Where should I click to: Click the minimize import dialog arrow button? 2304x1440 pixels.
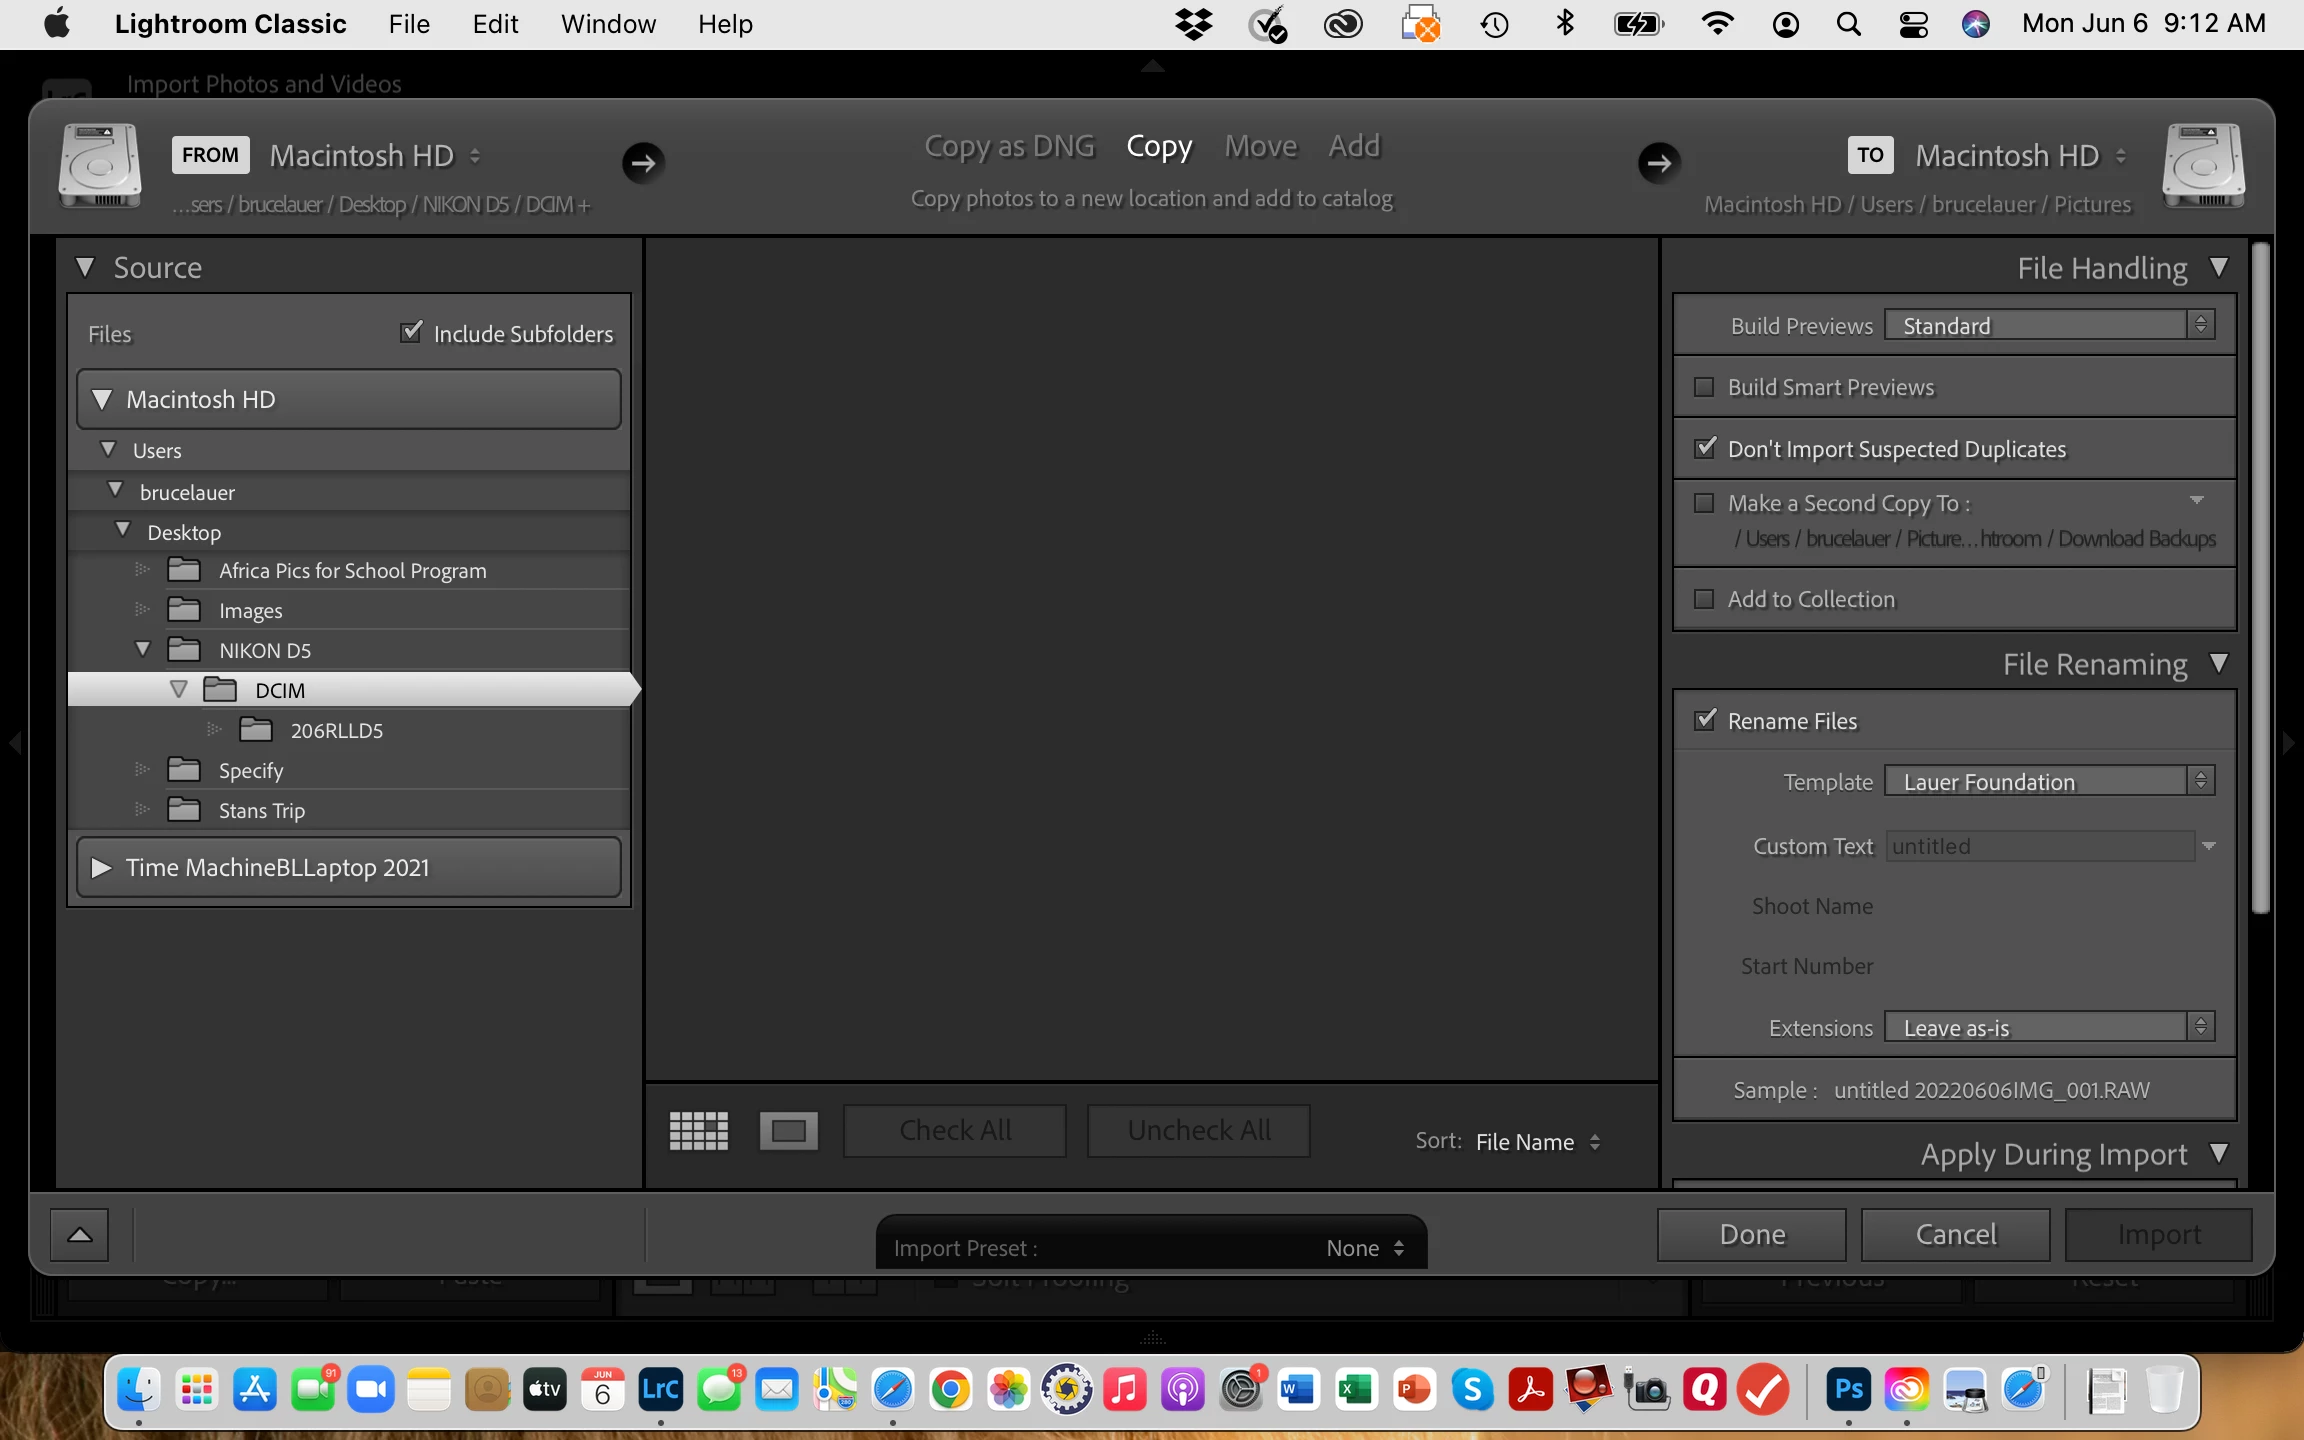(80, 1235)
